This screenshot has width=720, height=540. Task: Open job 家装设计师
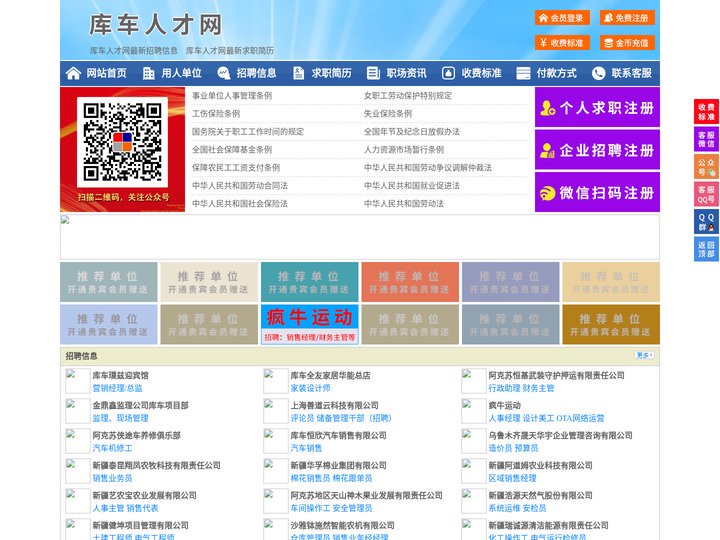pos(310,388)
